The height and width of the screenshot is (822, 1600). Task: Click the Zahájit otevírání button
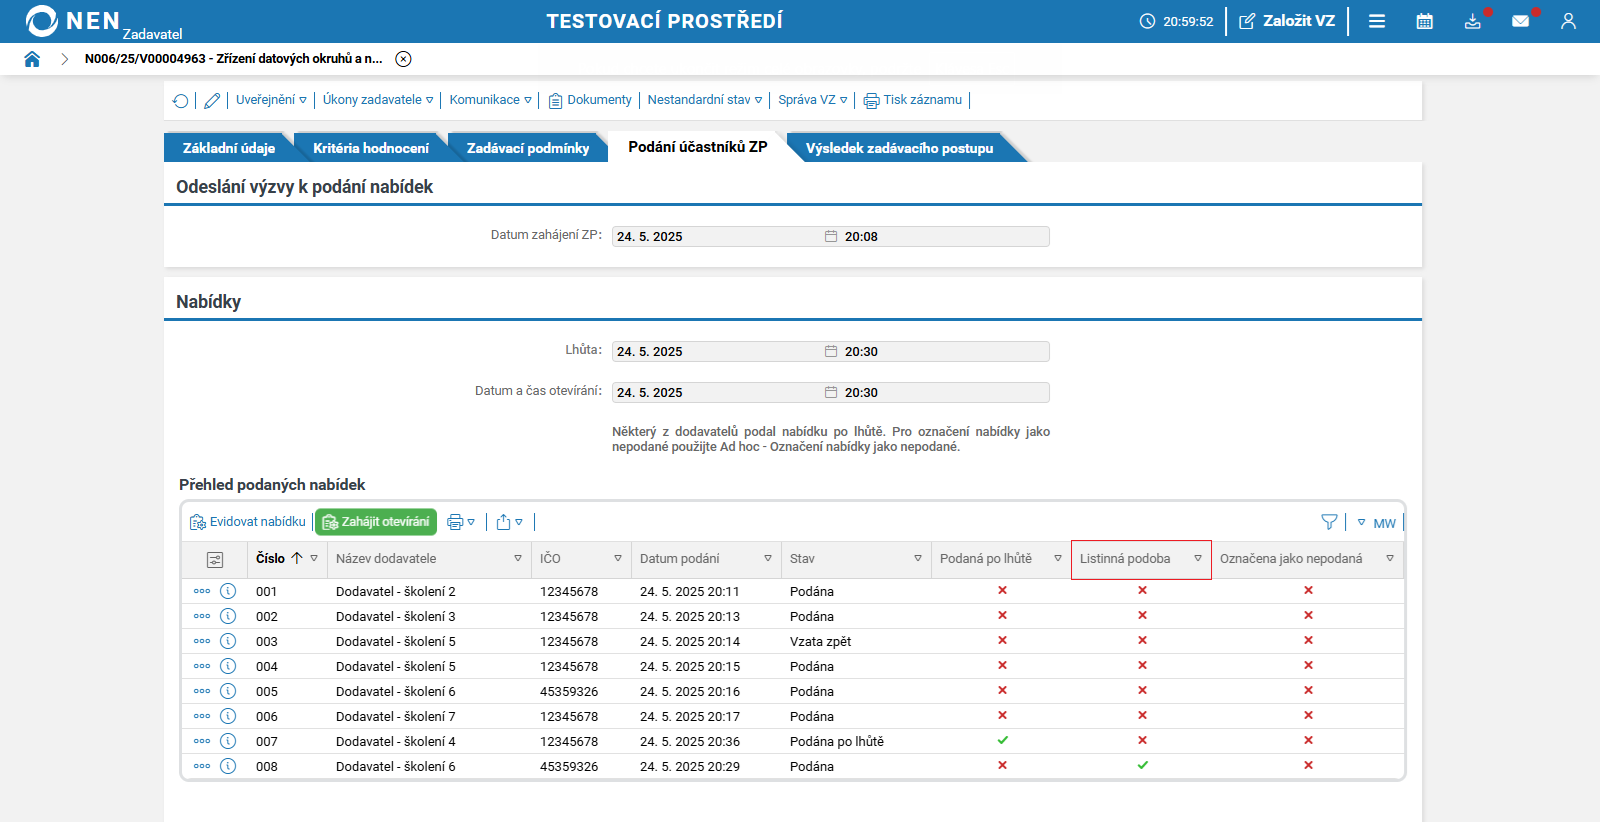376,522
